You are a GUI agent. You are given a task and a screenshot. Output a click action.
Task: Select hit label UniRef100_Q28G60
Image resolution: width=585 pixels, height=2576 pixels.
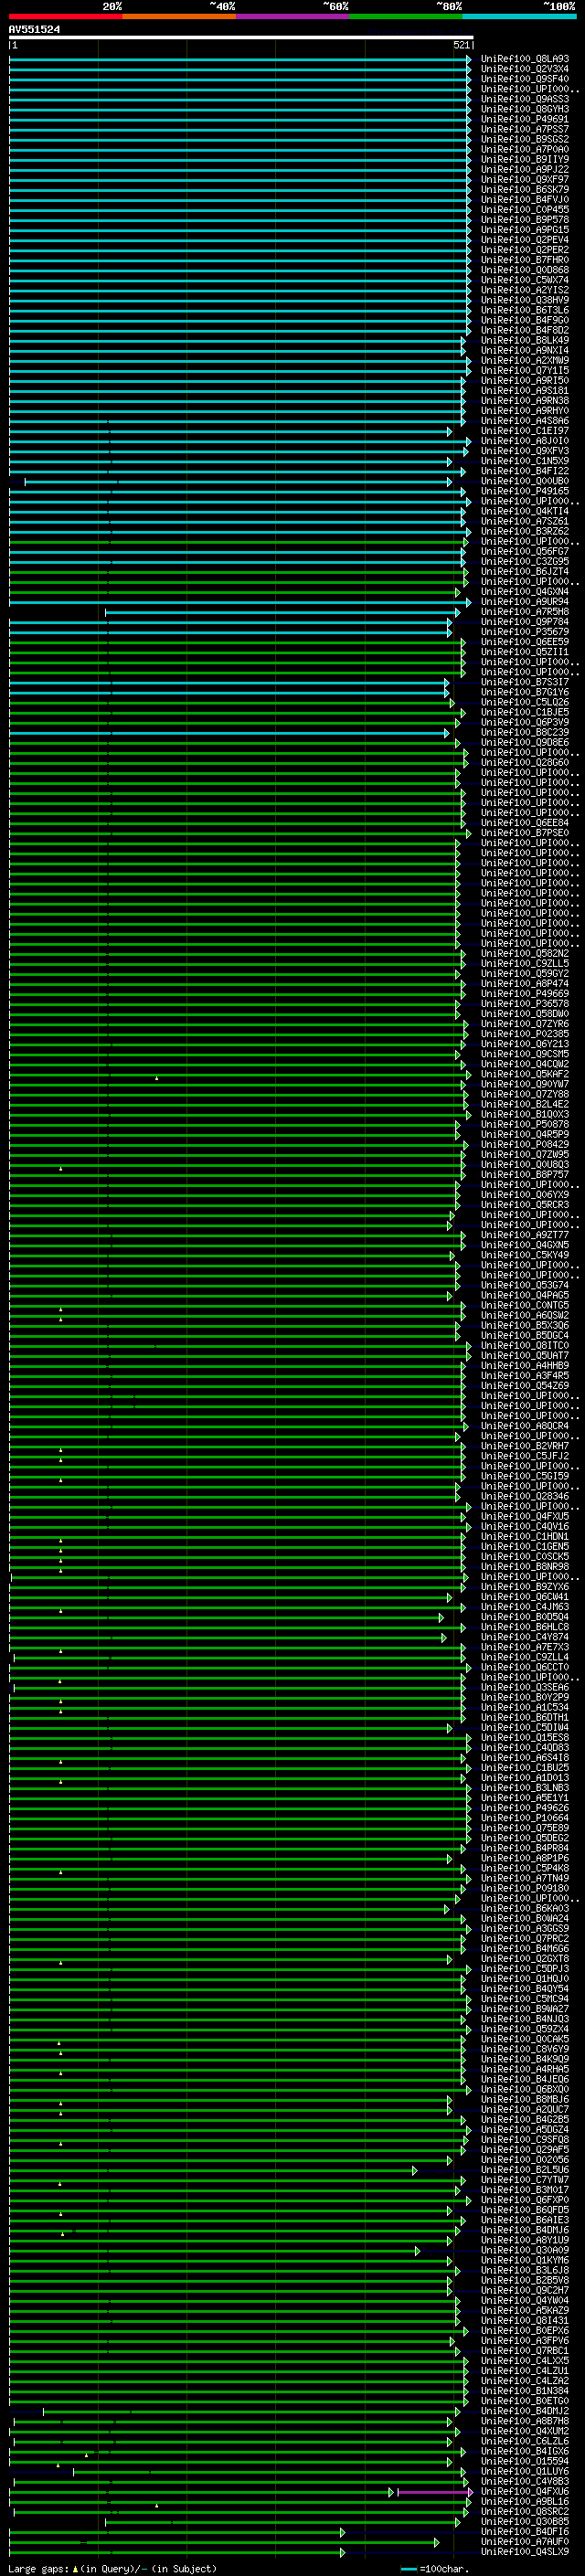click(525, 763)
